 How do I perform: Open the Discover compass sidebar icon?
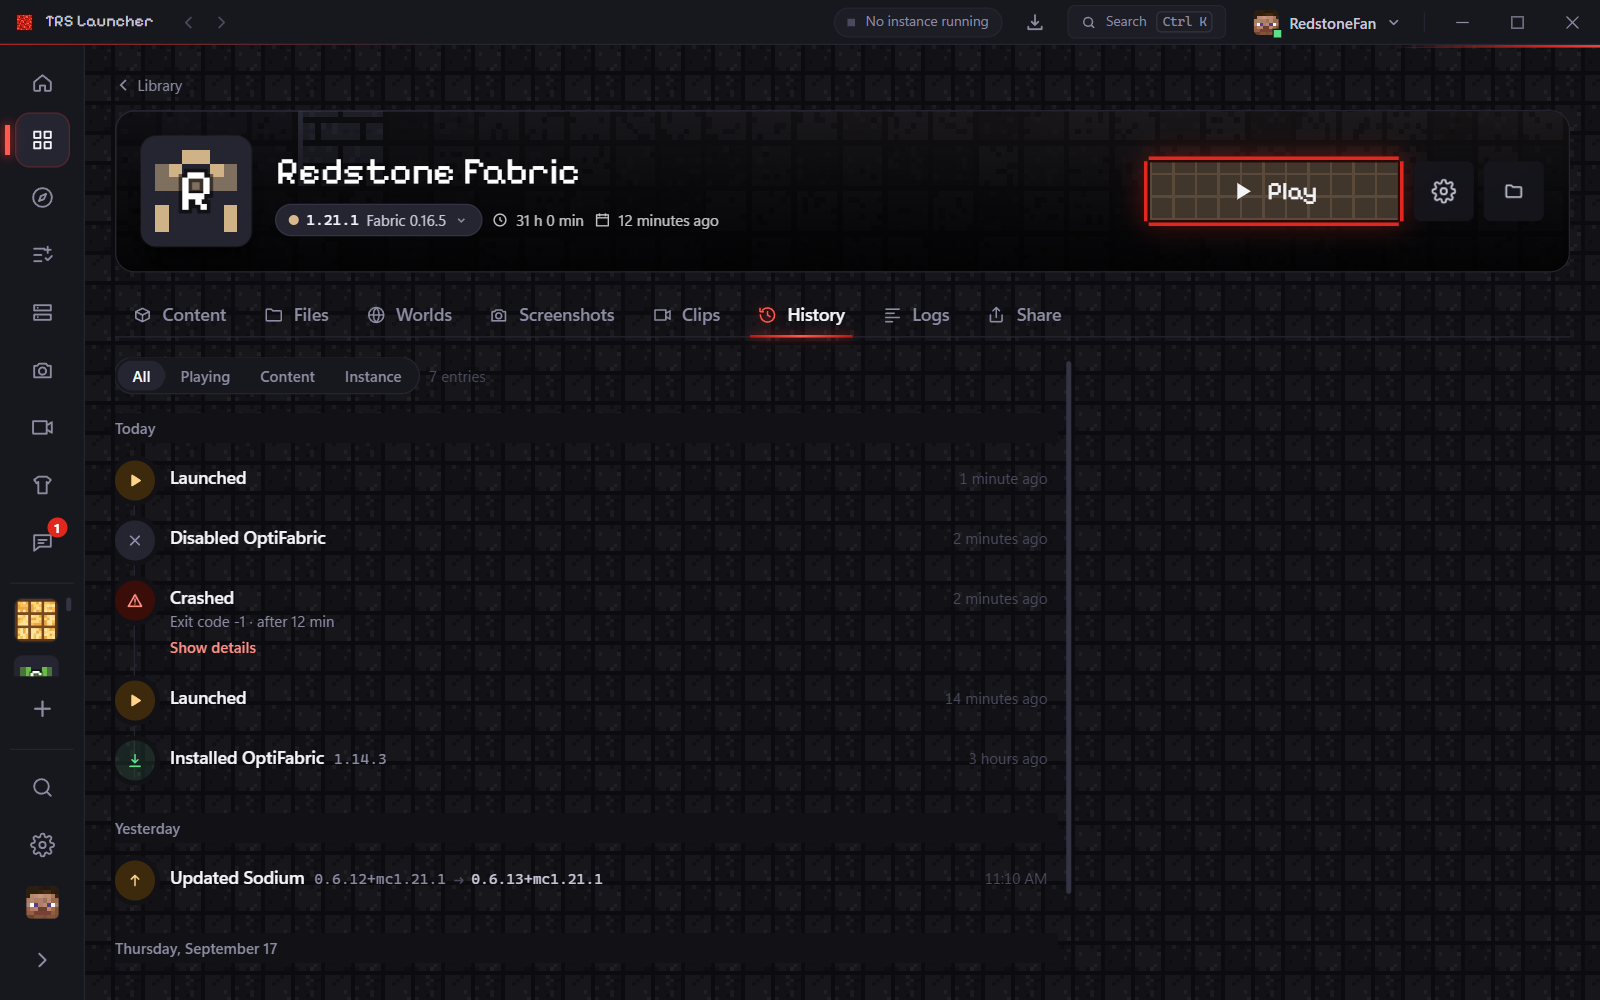pos(42,198)
